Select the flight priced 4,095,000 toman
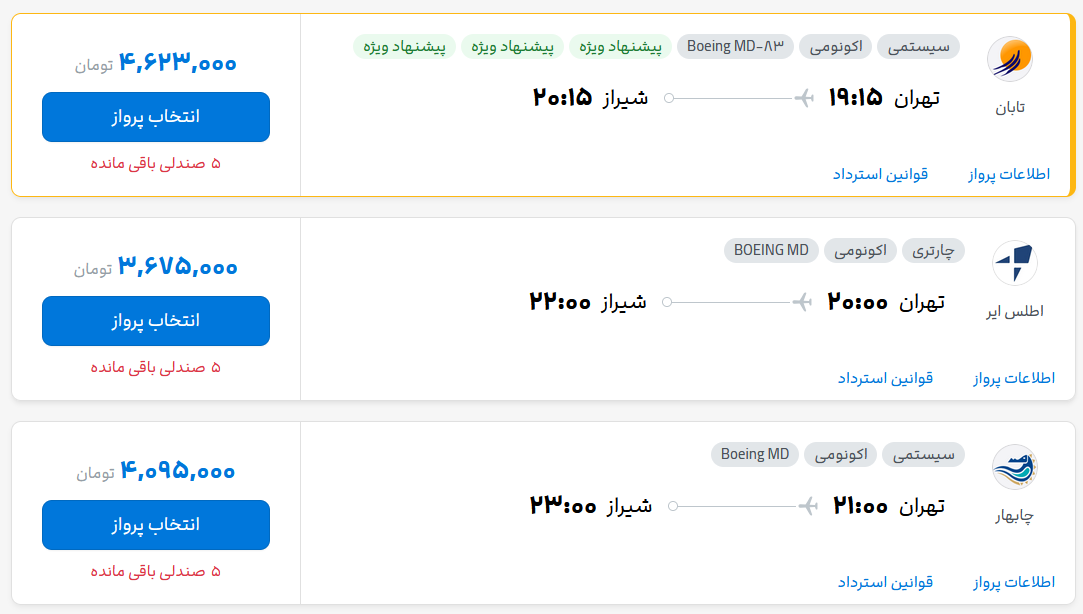 point(156,525)
